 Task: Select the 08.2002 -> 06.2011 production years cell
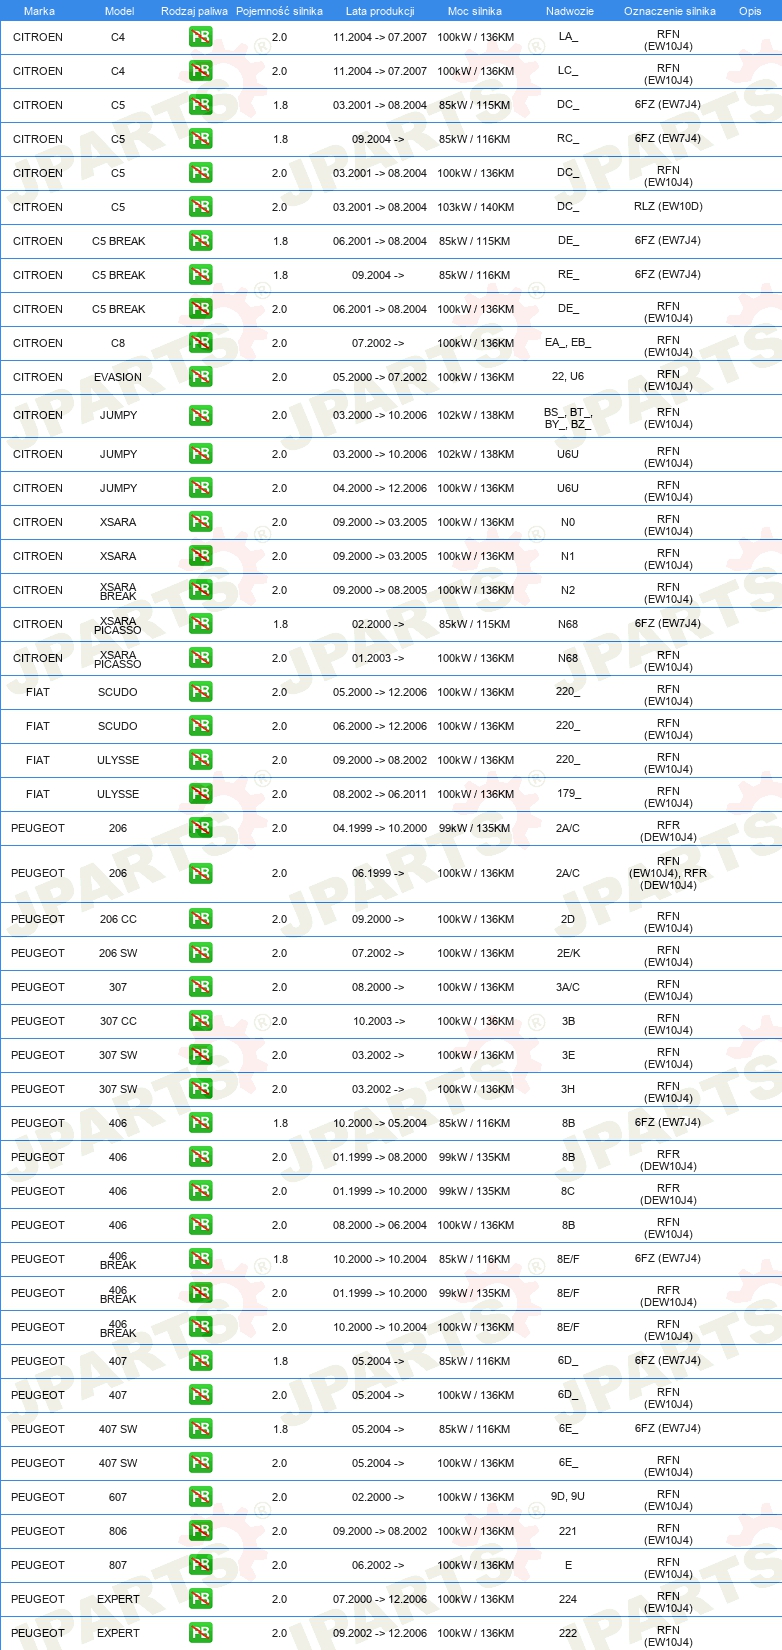(x=380, y=794)
